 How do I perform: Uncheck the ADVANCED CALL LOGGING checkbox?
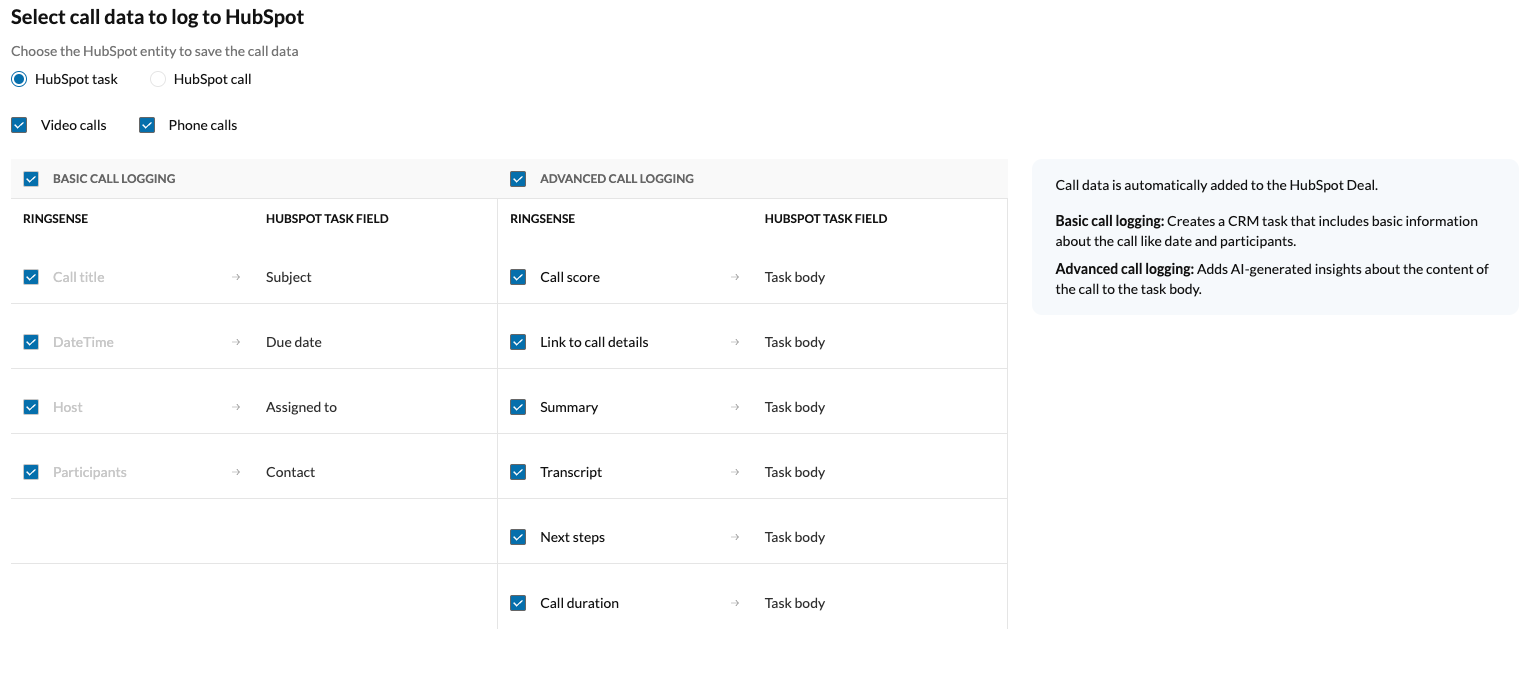point(518,178)
